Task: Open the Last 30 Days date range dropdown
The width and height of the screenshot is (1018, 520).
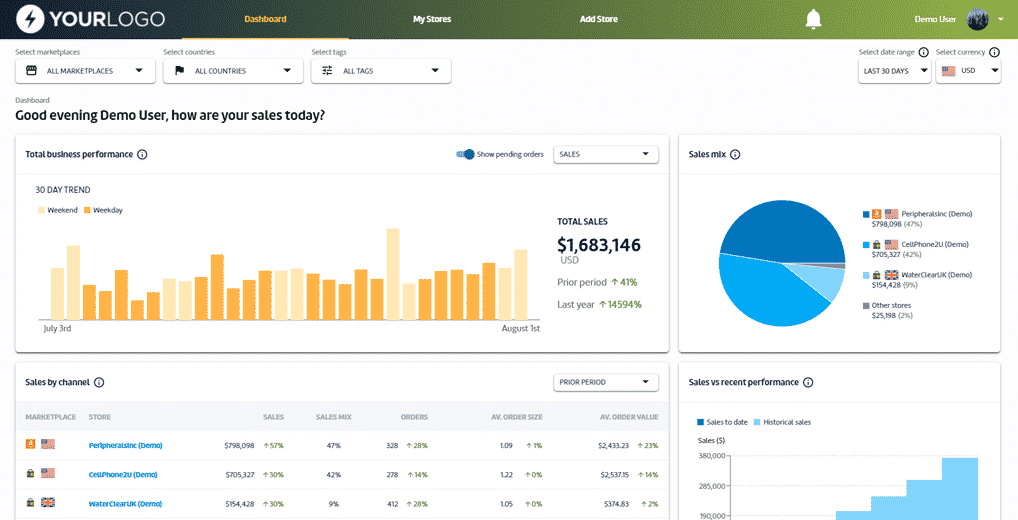Action: [x=895, y=71]
